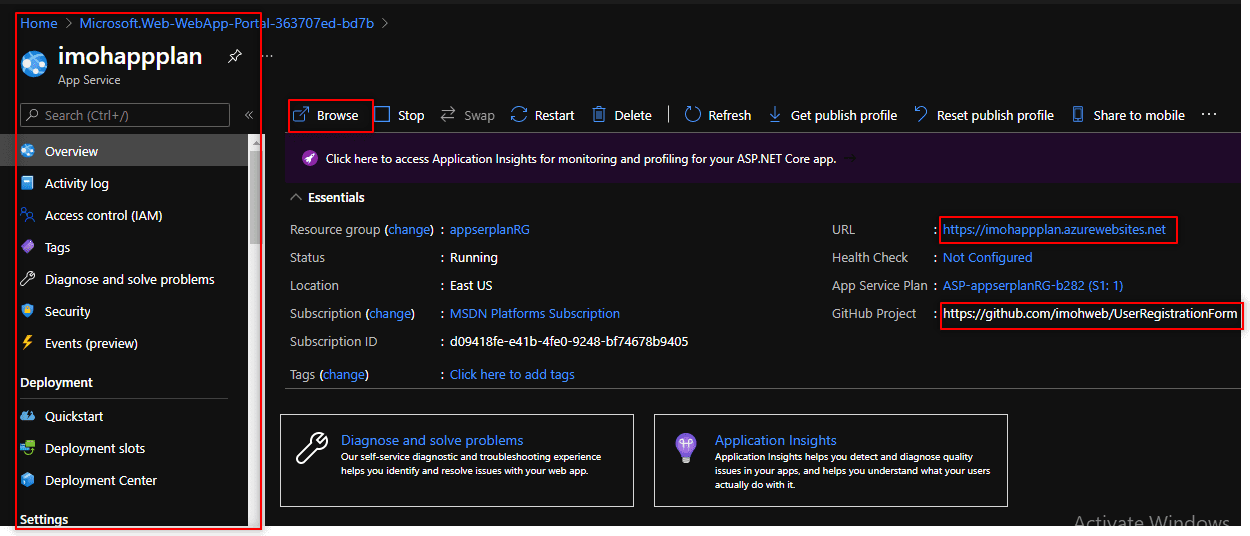Viewport: 1250px width, 536px height.
Task: Click here to add tags
Action: [x=512, y=374]
